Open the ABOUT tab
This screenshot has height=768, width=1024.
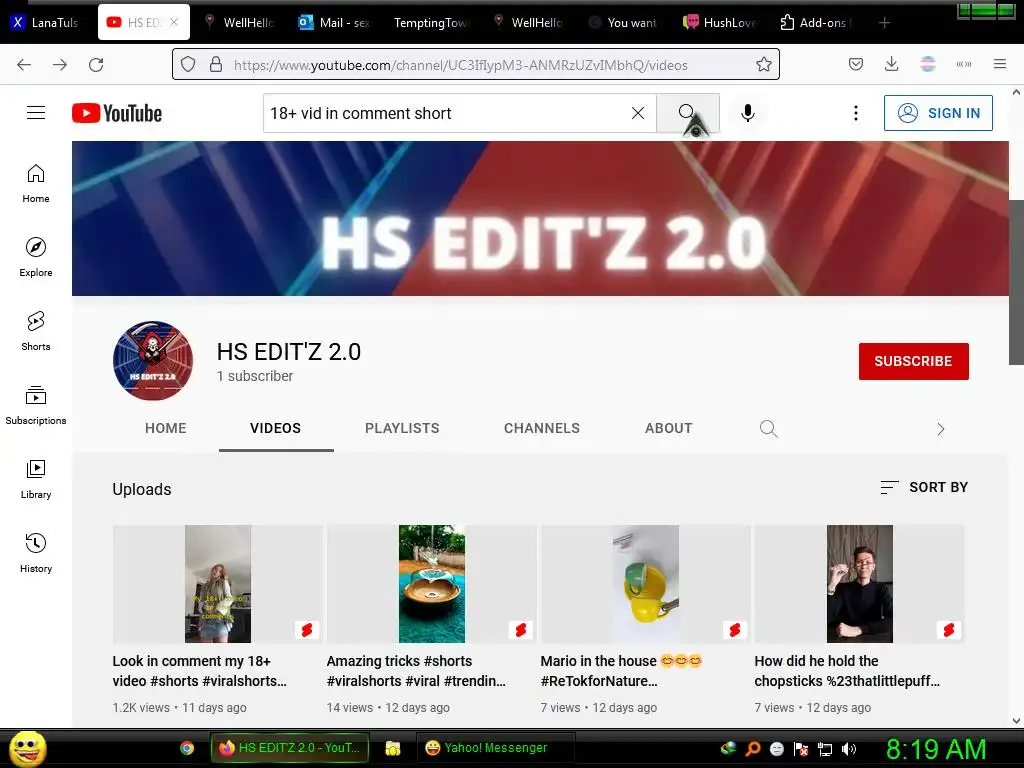[669, 428]
